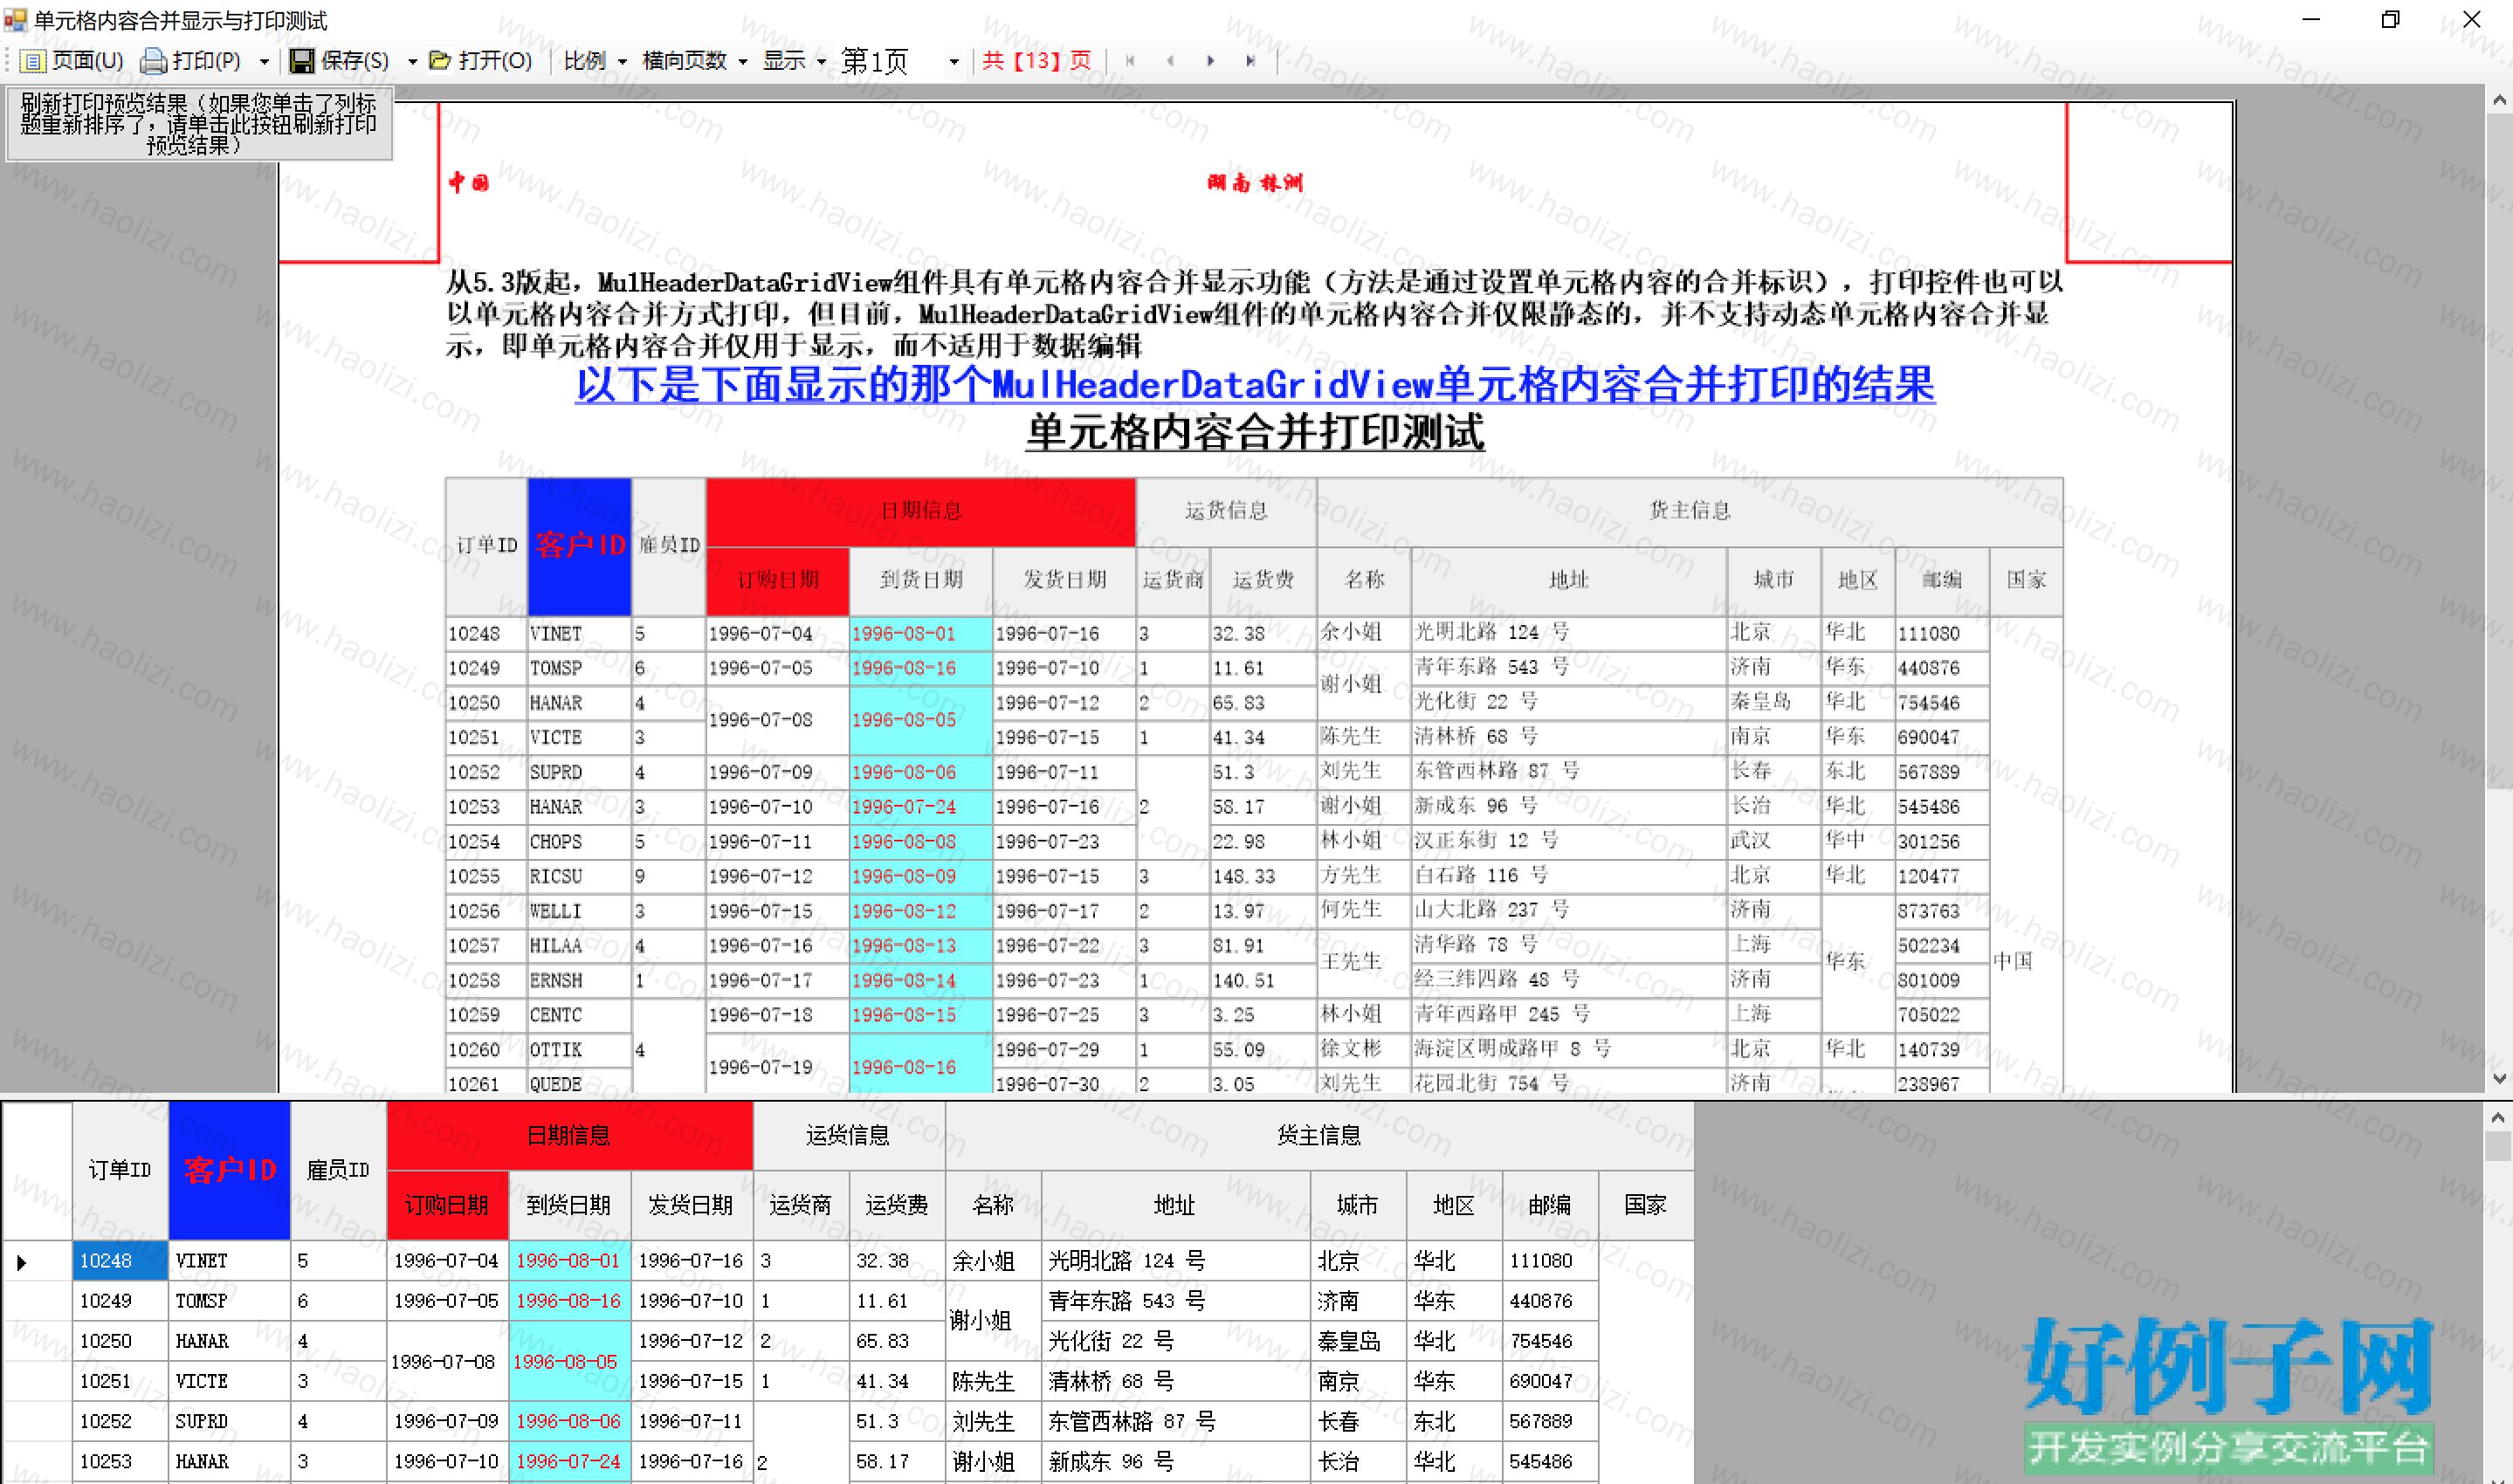
Task: Click the grid's vertical scrollbar up arrow
Action: [x=2499, y=1117]
